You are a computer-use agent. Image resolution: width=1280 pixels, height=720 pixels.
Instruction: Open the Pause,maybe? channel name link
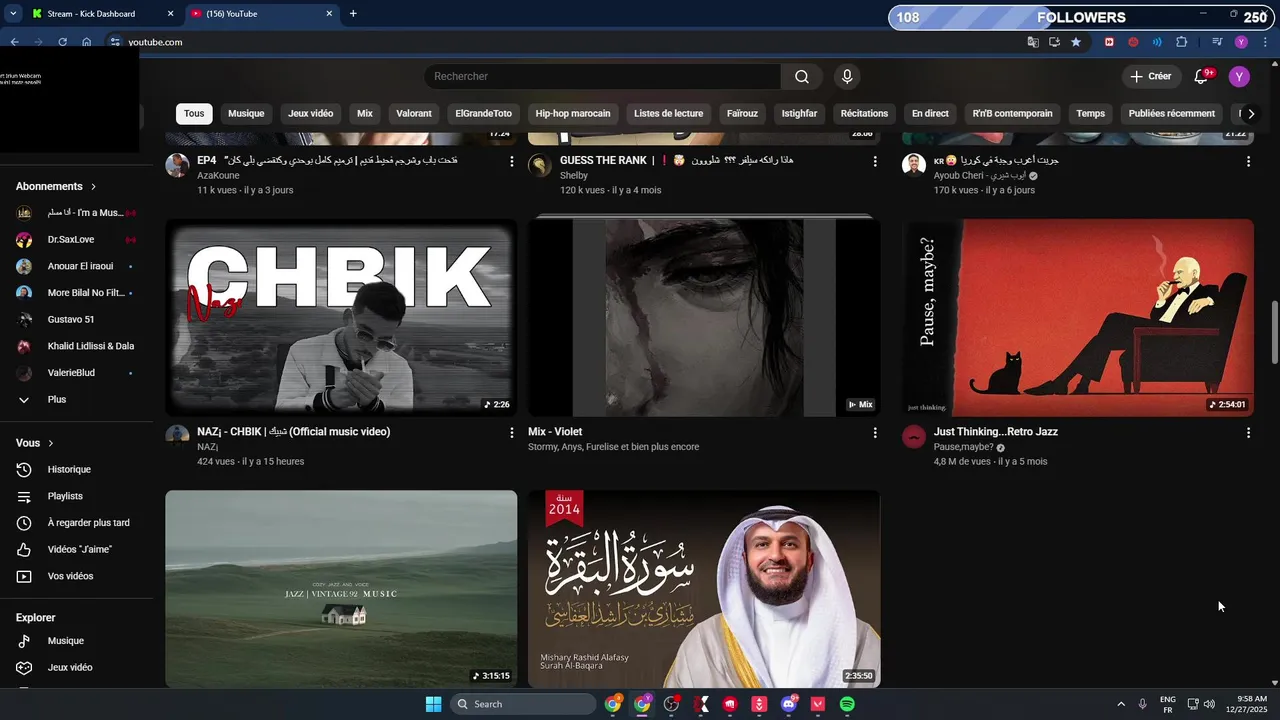963,447
